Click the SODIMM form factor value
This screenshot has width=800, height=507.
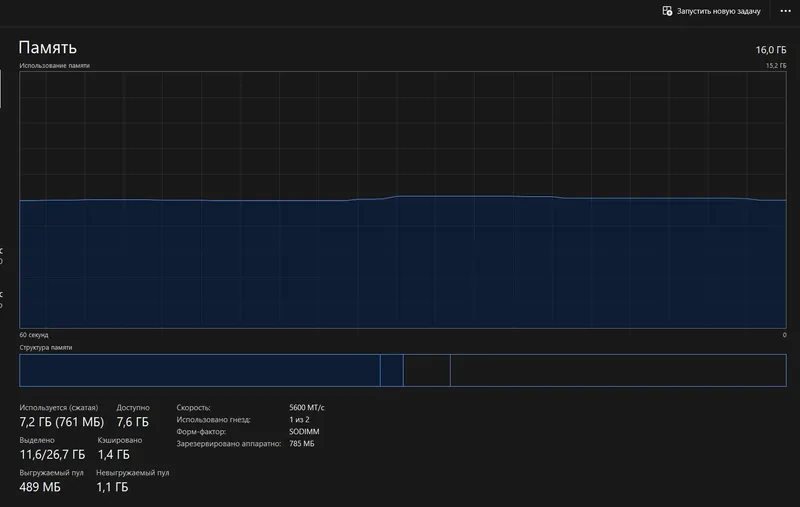[x=304, y=432]
